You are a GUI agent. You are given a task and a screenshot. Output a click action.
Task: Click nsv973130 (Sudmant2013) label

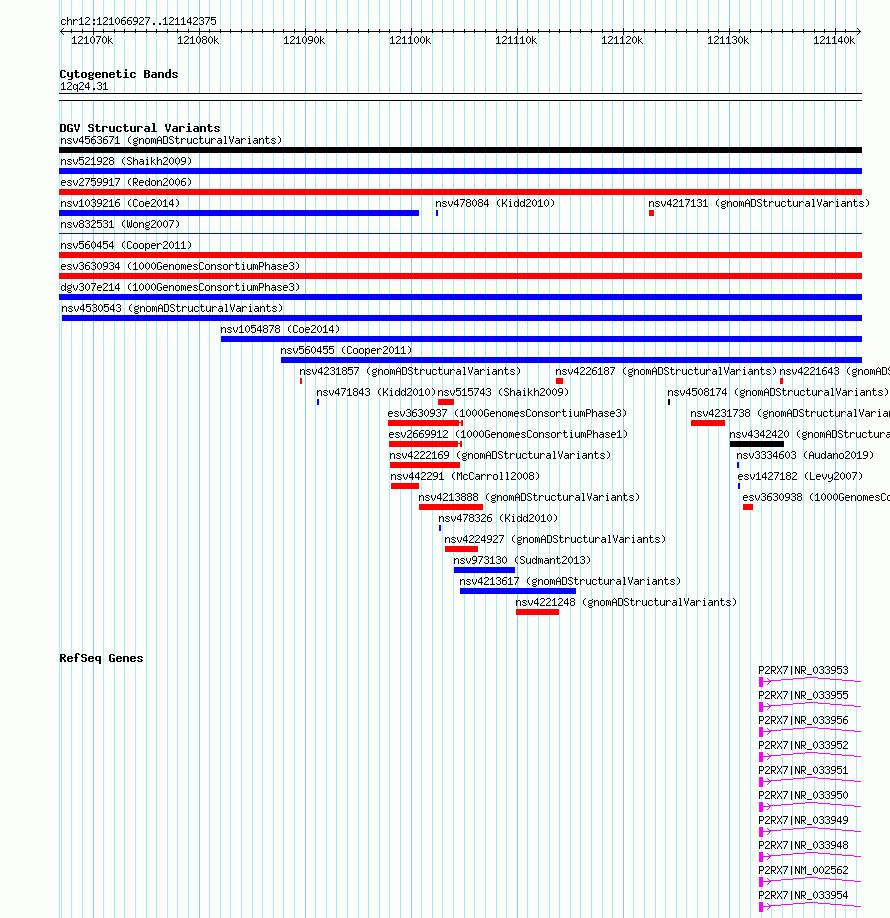[x=522, y=561]
